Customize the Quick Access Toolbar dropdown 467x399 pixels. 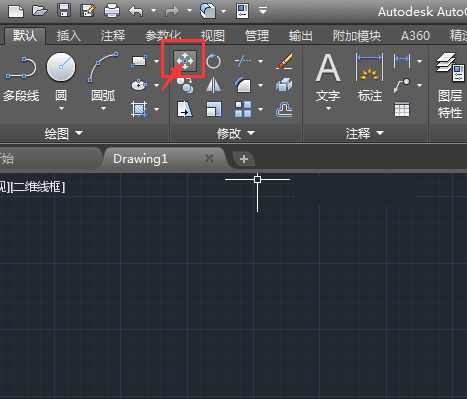pos(263,11)
